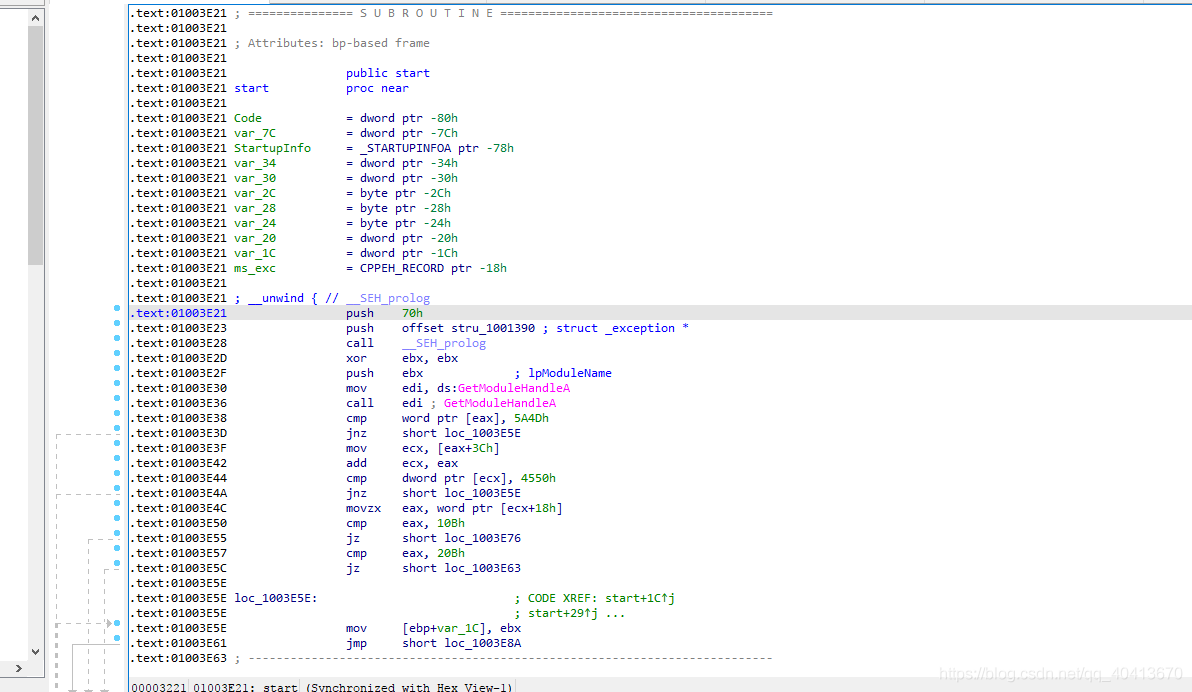Click the 'S U B R O U T I N E' header line
The width and height of the screenshot is (1192, 692).
[426, 13]
